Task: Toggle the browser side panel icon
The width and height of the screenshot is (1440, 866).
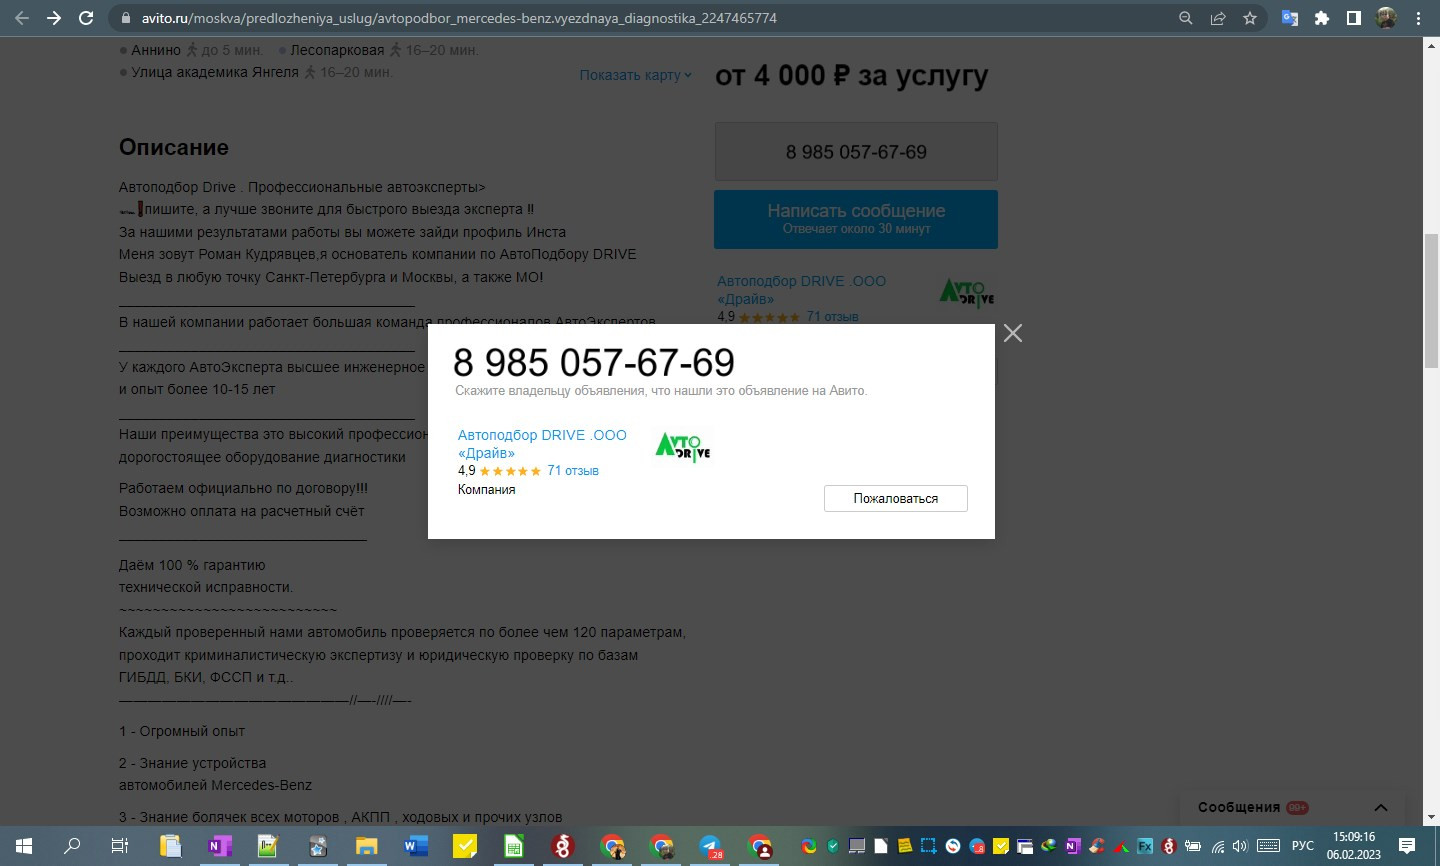Action: click(x=1354, y=18)
